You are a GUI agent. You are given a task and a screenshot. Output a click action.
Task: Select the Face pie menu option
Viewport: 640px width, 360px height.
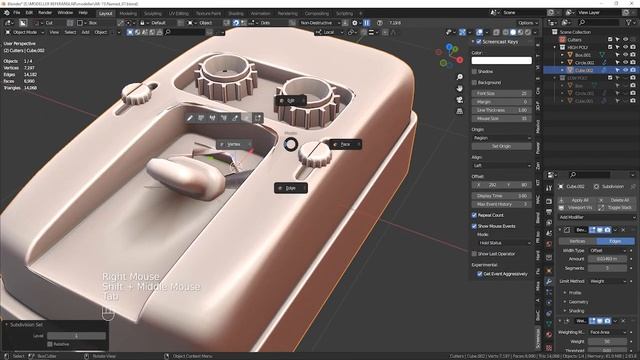[x=345, y=144]
